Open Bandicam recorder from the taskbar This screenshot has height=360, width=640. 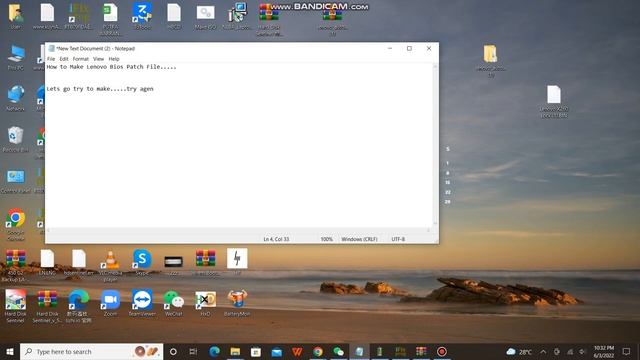pos(442,351)
